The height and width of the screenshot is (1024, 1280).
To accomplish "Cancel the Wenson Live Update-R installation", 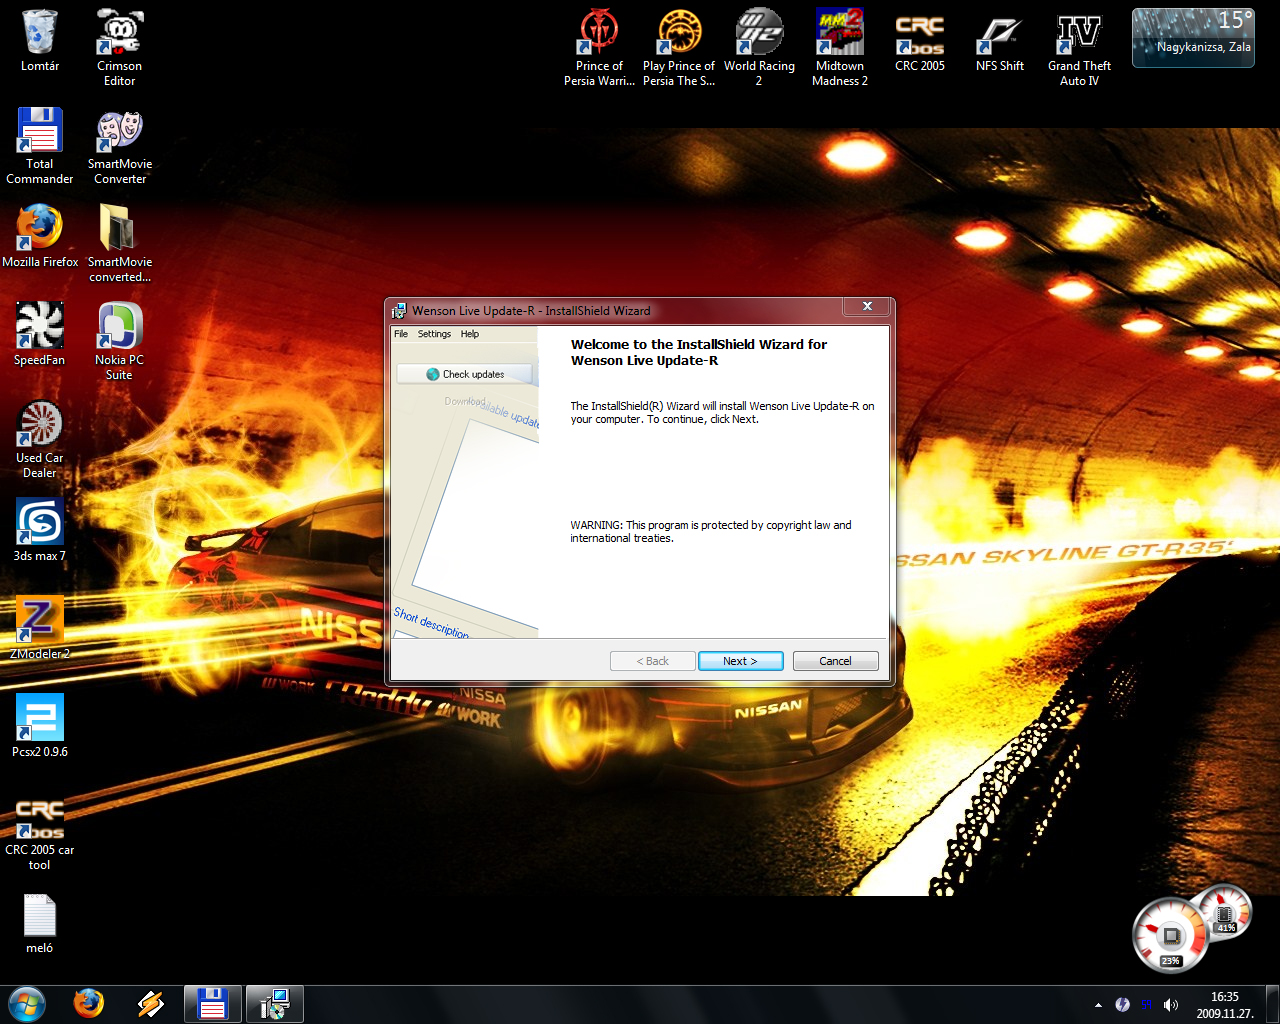I will point(835,661).
